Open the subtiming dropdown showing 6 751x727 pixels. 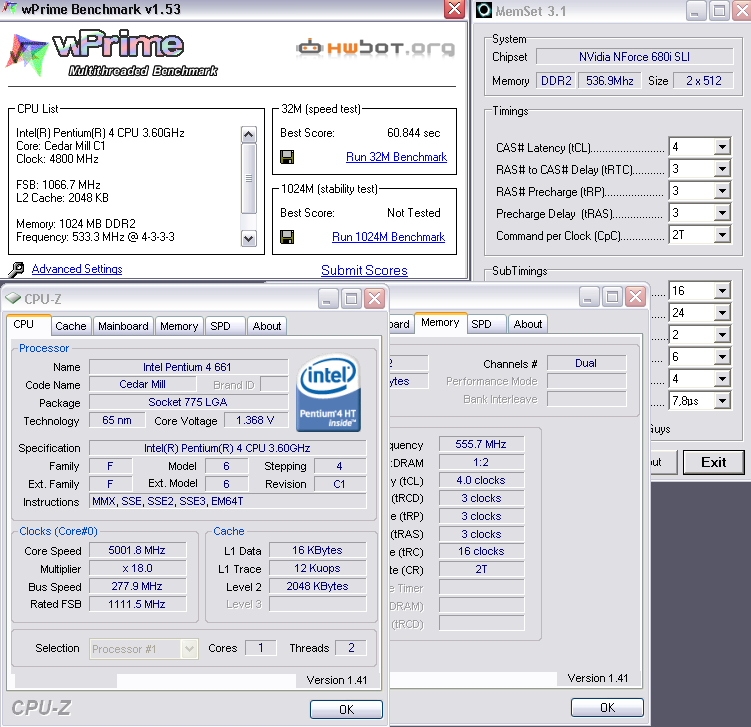[x=722, y=356]
